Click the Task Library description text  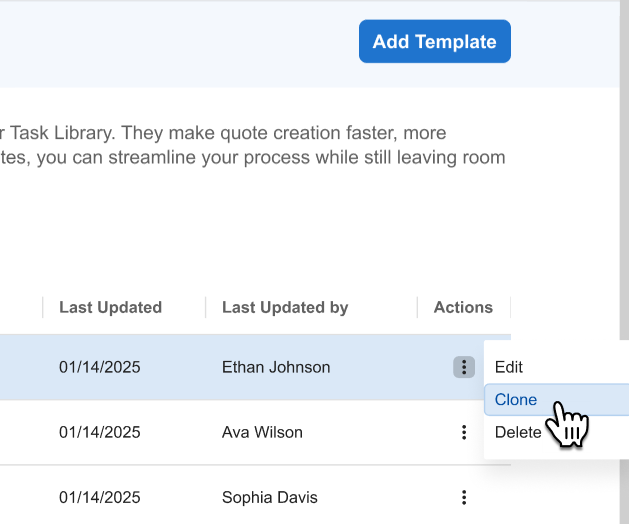(x=250, y=145)
